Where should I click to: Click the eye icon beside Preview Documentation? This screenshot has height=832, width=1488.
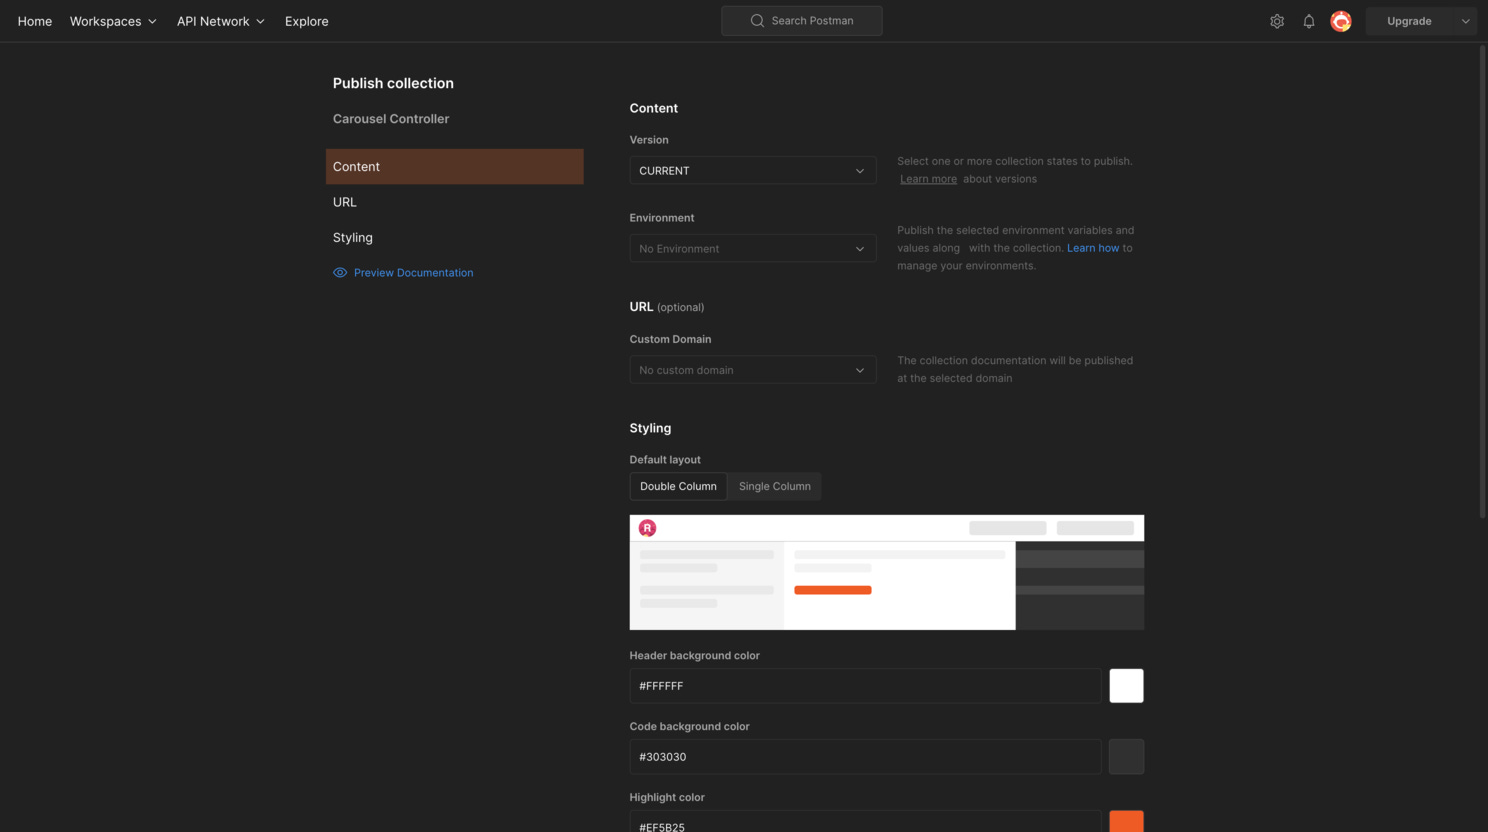340,273
